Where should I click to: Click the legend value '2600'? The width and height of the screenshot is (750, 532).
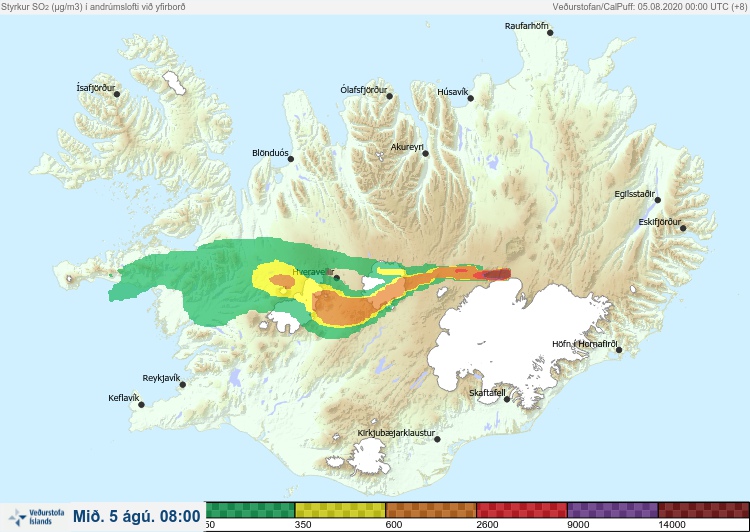(x=487, y=525)
